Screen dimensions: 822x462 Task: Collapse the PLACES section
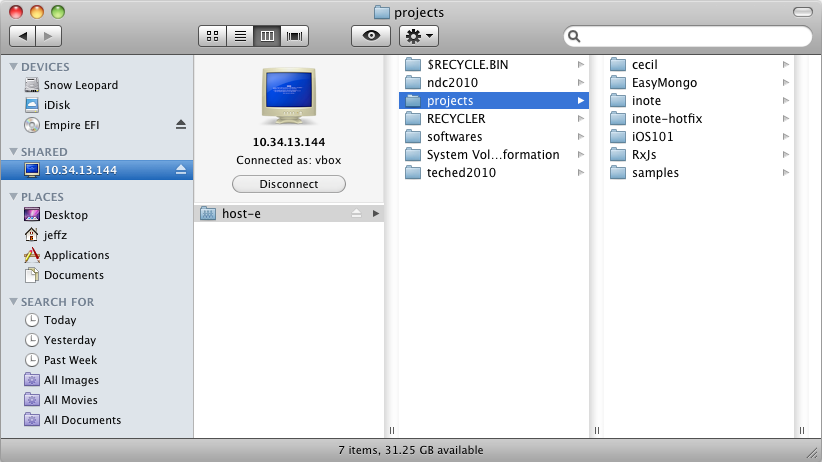tap(14, 197)
